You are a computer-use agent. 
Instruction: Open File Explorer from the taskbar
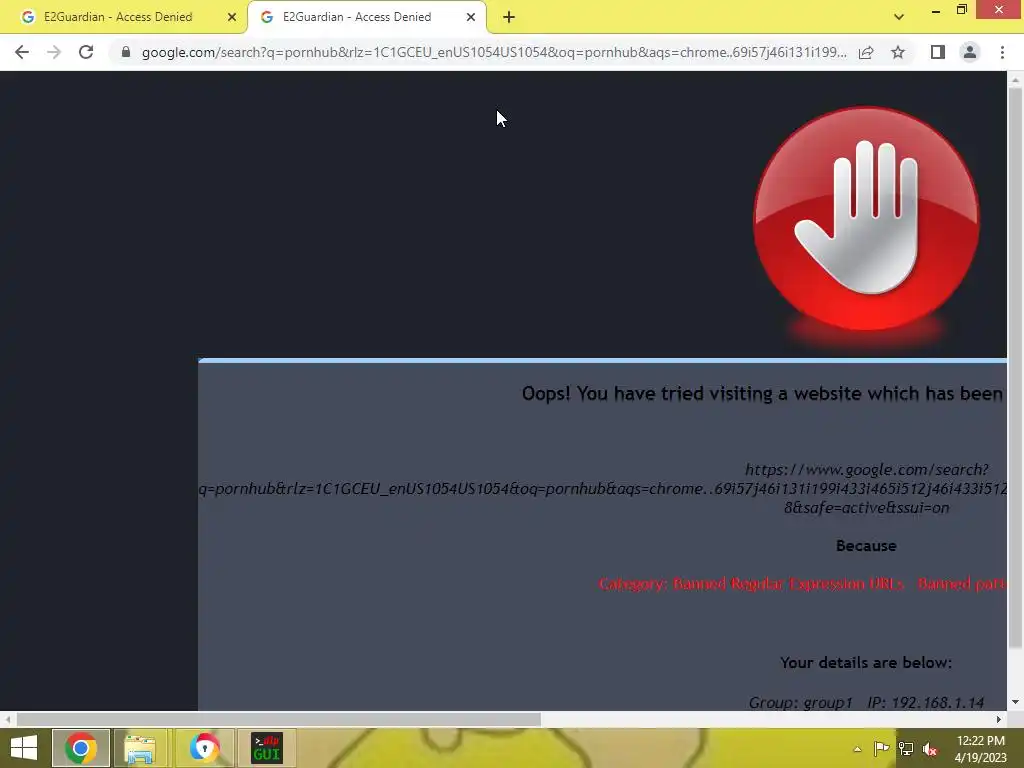pos(140,748)
